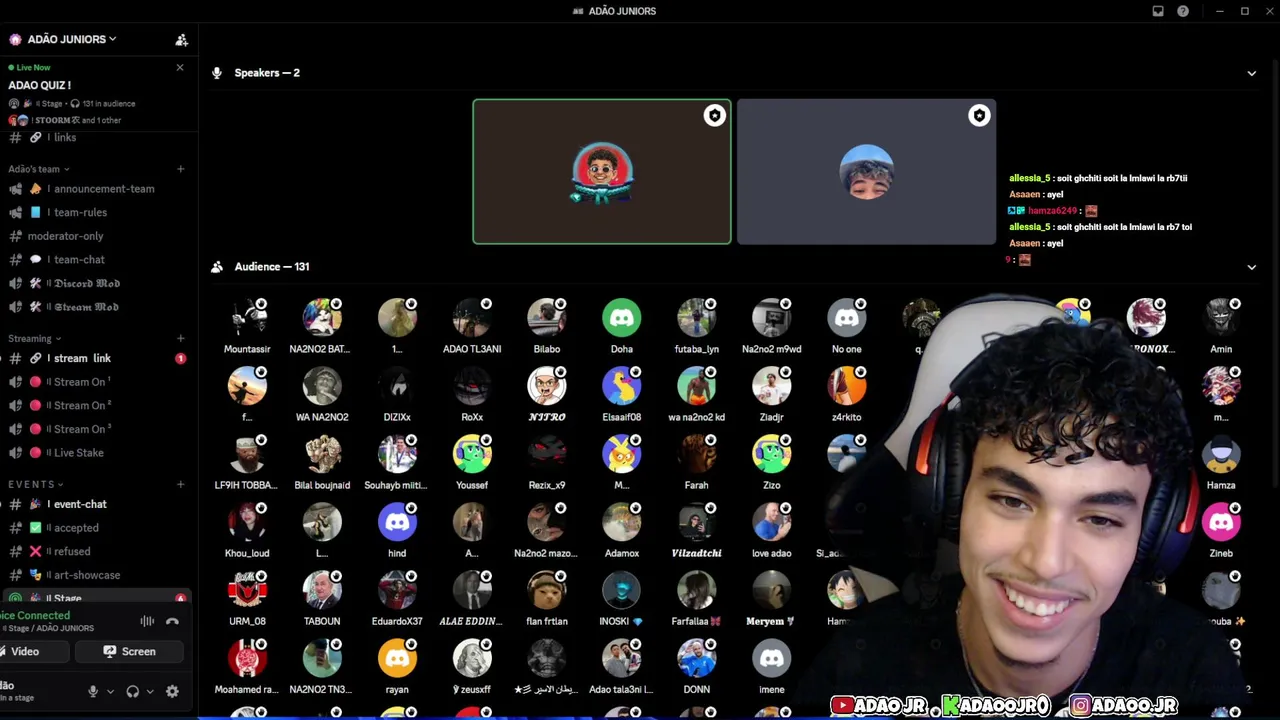This screenshot has width=1280, height=720.
Task: Open microphone input options dropdown
Action: [110, 691]
